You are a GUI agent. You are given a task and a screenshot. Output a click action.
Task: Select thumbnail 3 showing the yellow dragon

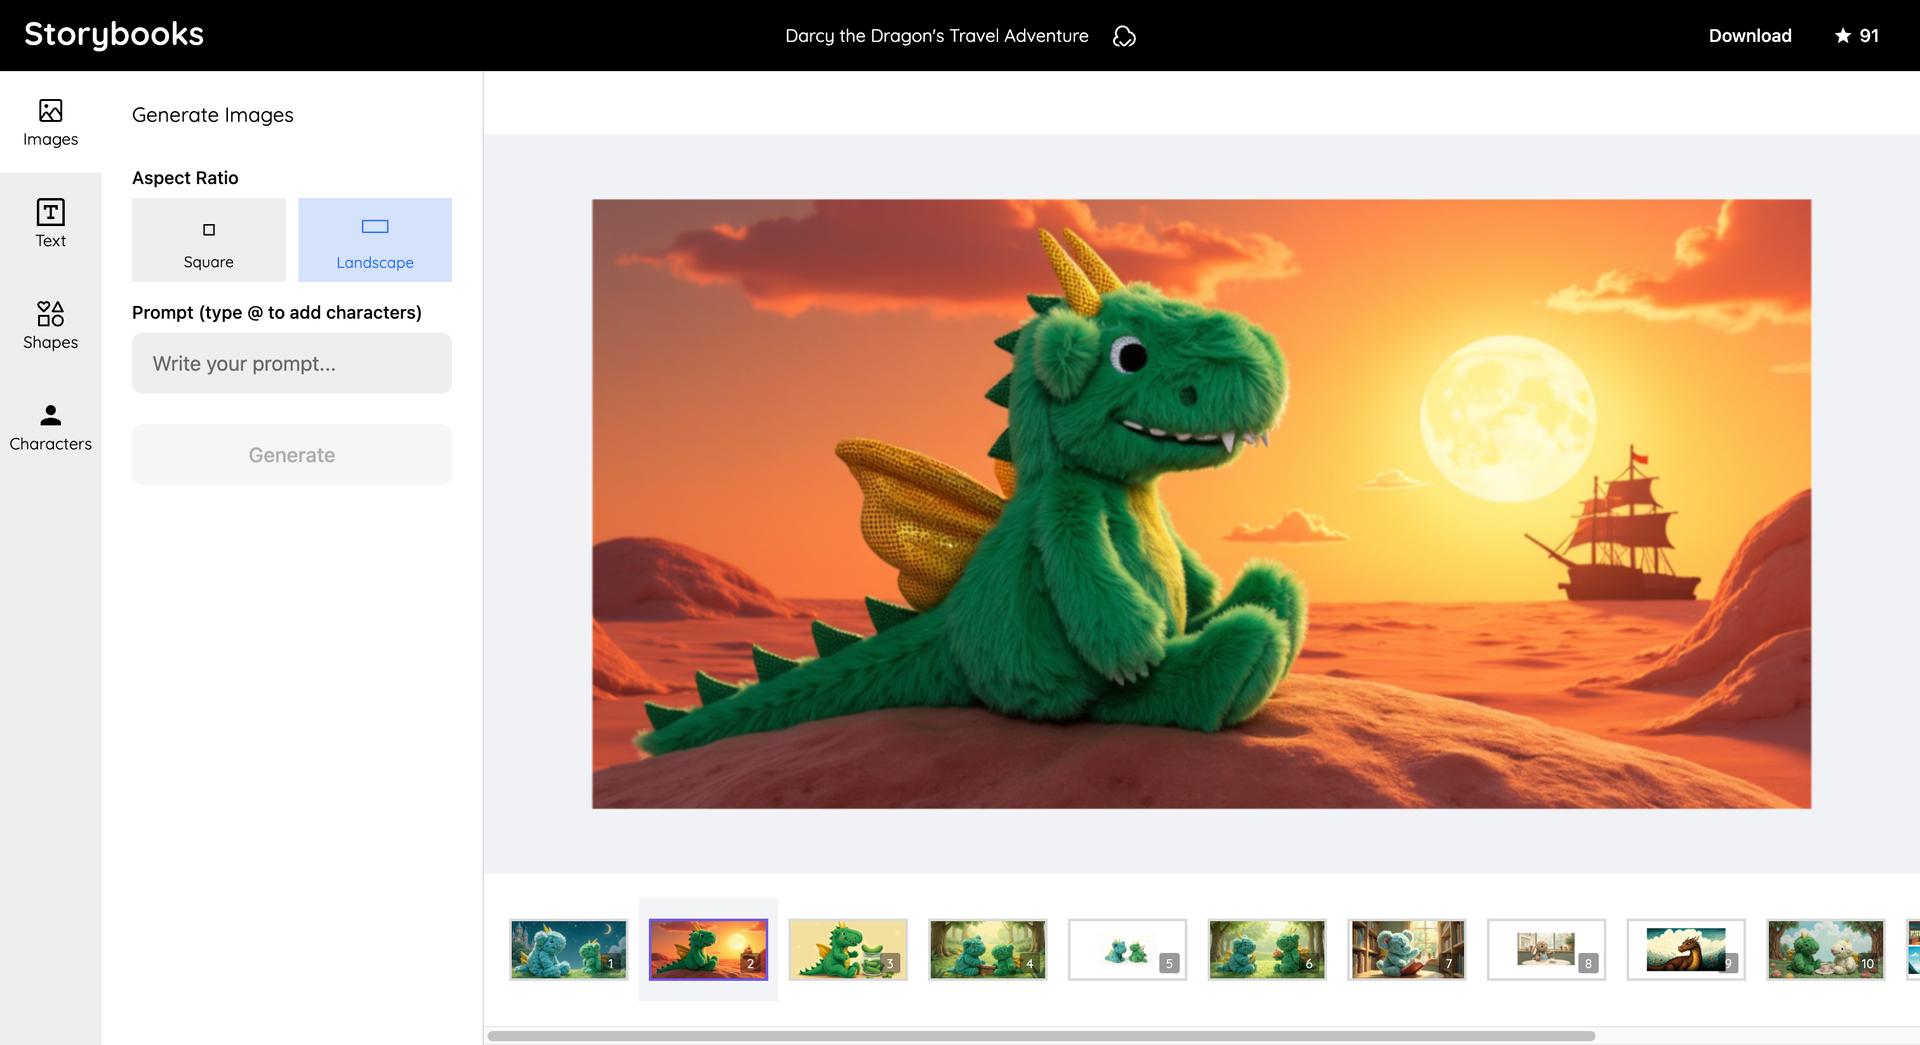point(847,949)
